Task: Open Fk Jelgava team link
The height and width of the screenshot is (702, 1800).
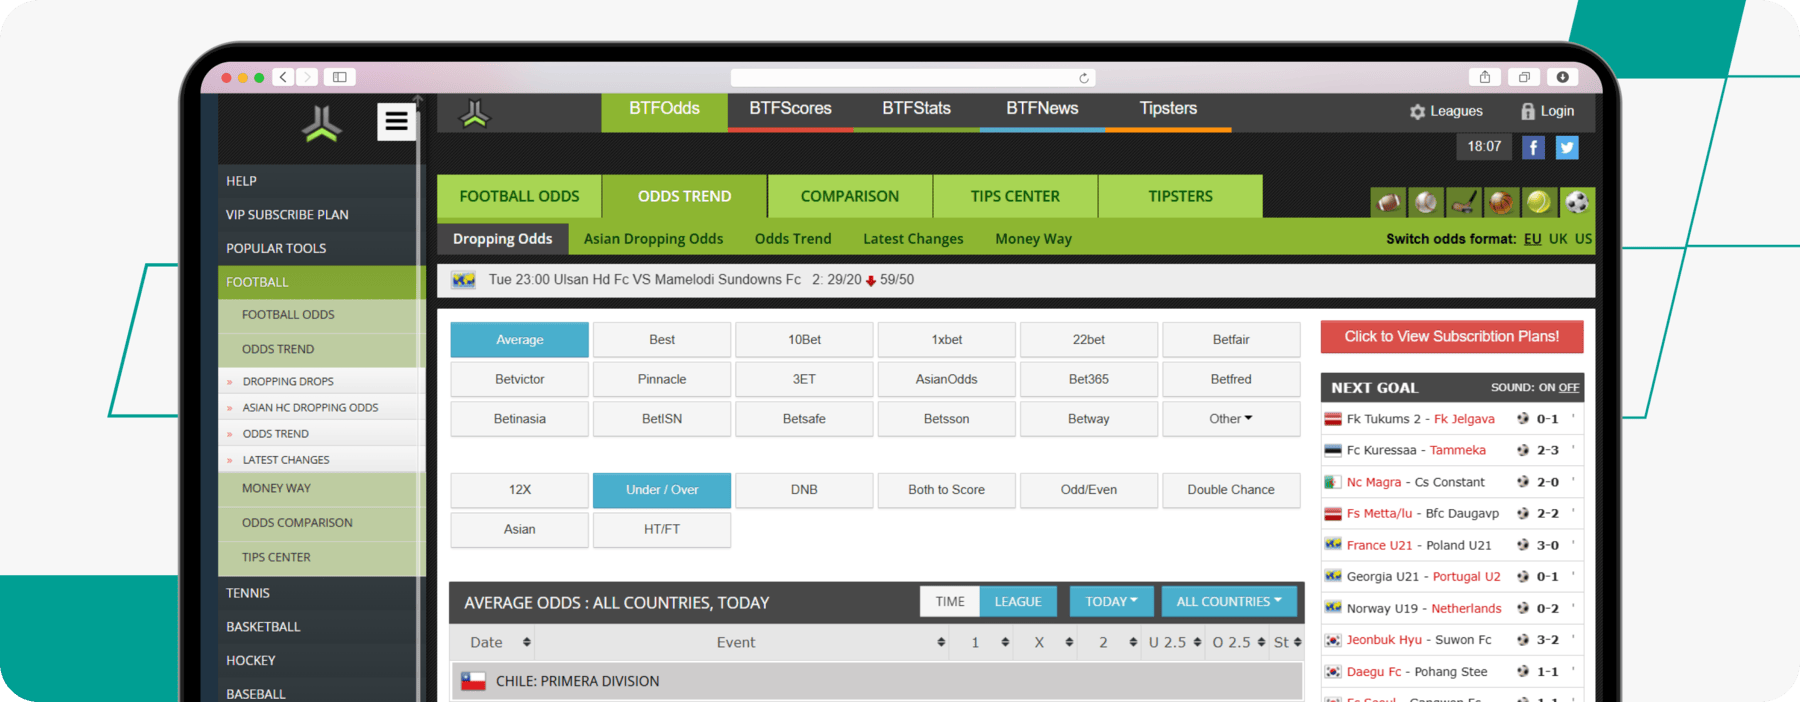Action: point(1464,419)
